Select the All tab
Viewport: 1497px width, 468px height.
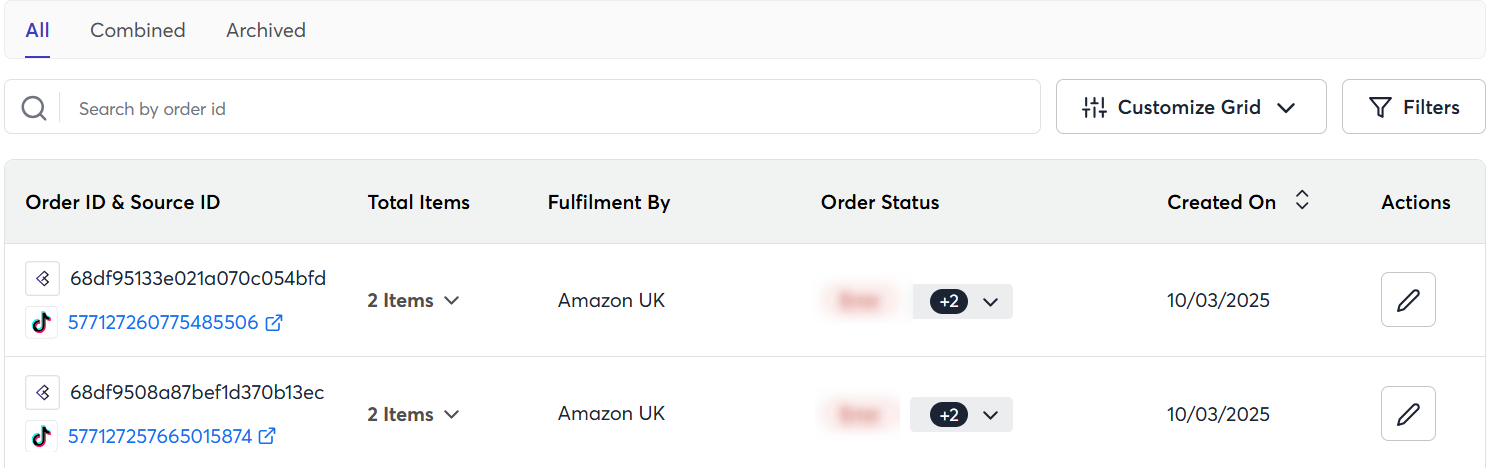click(38, 30)
